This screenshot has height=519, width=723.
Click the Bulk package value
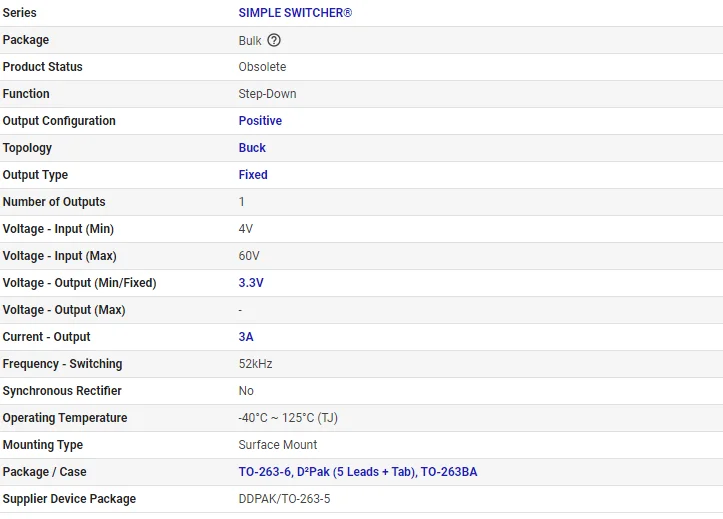point(250,41)
